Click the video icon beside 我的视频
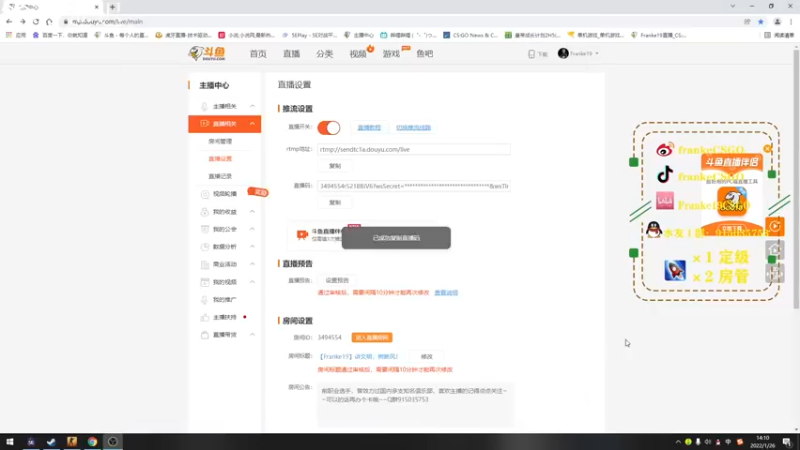The image size is (800, 450). point(205,282)
